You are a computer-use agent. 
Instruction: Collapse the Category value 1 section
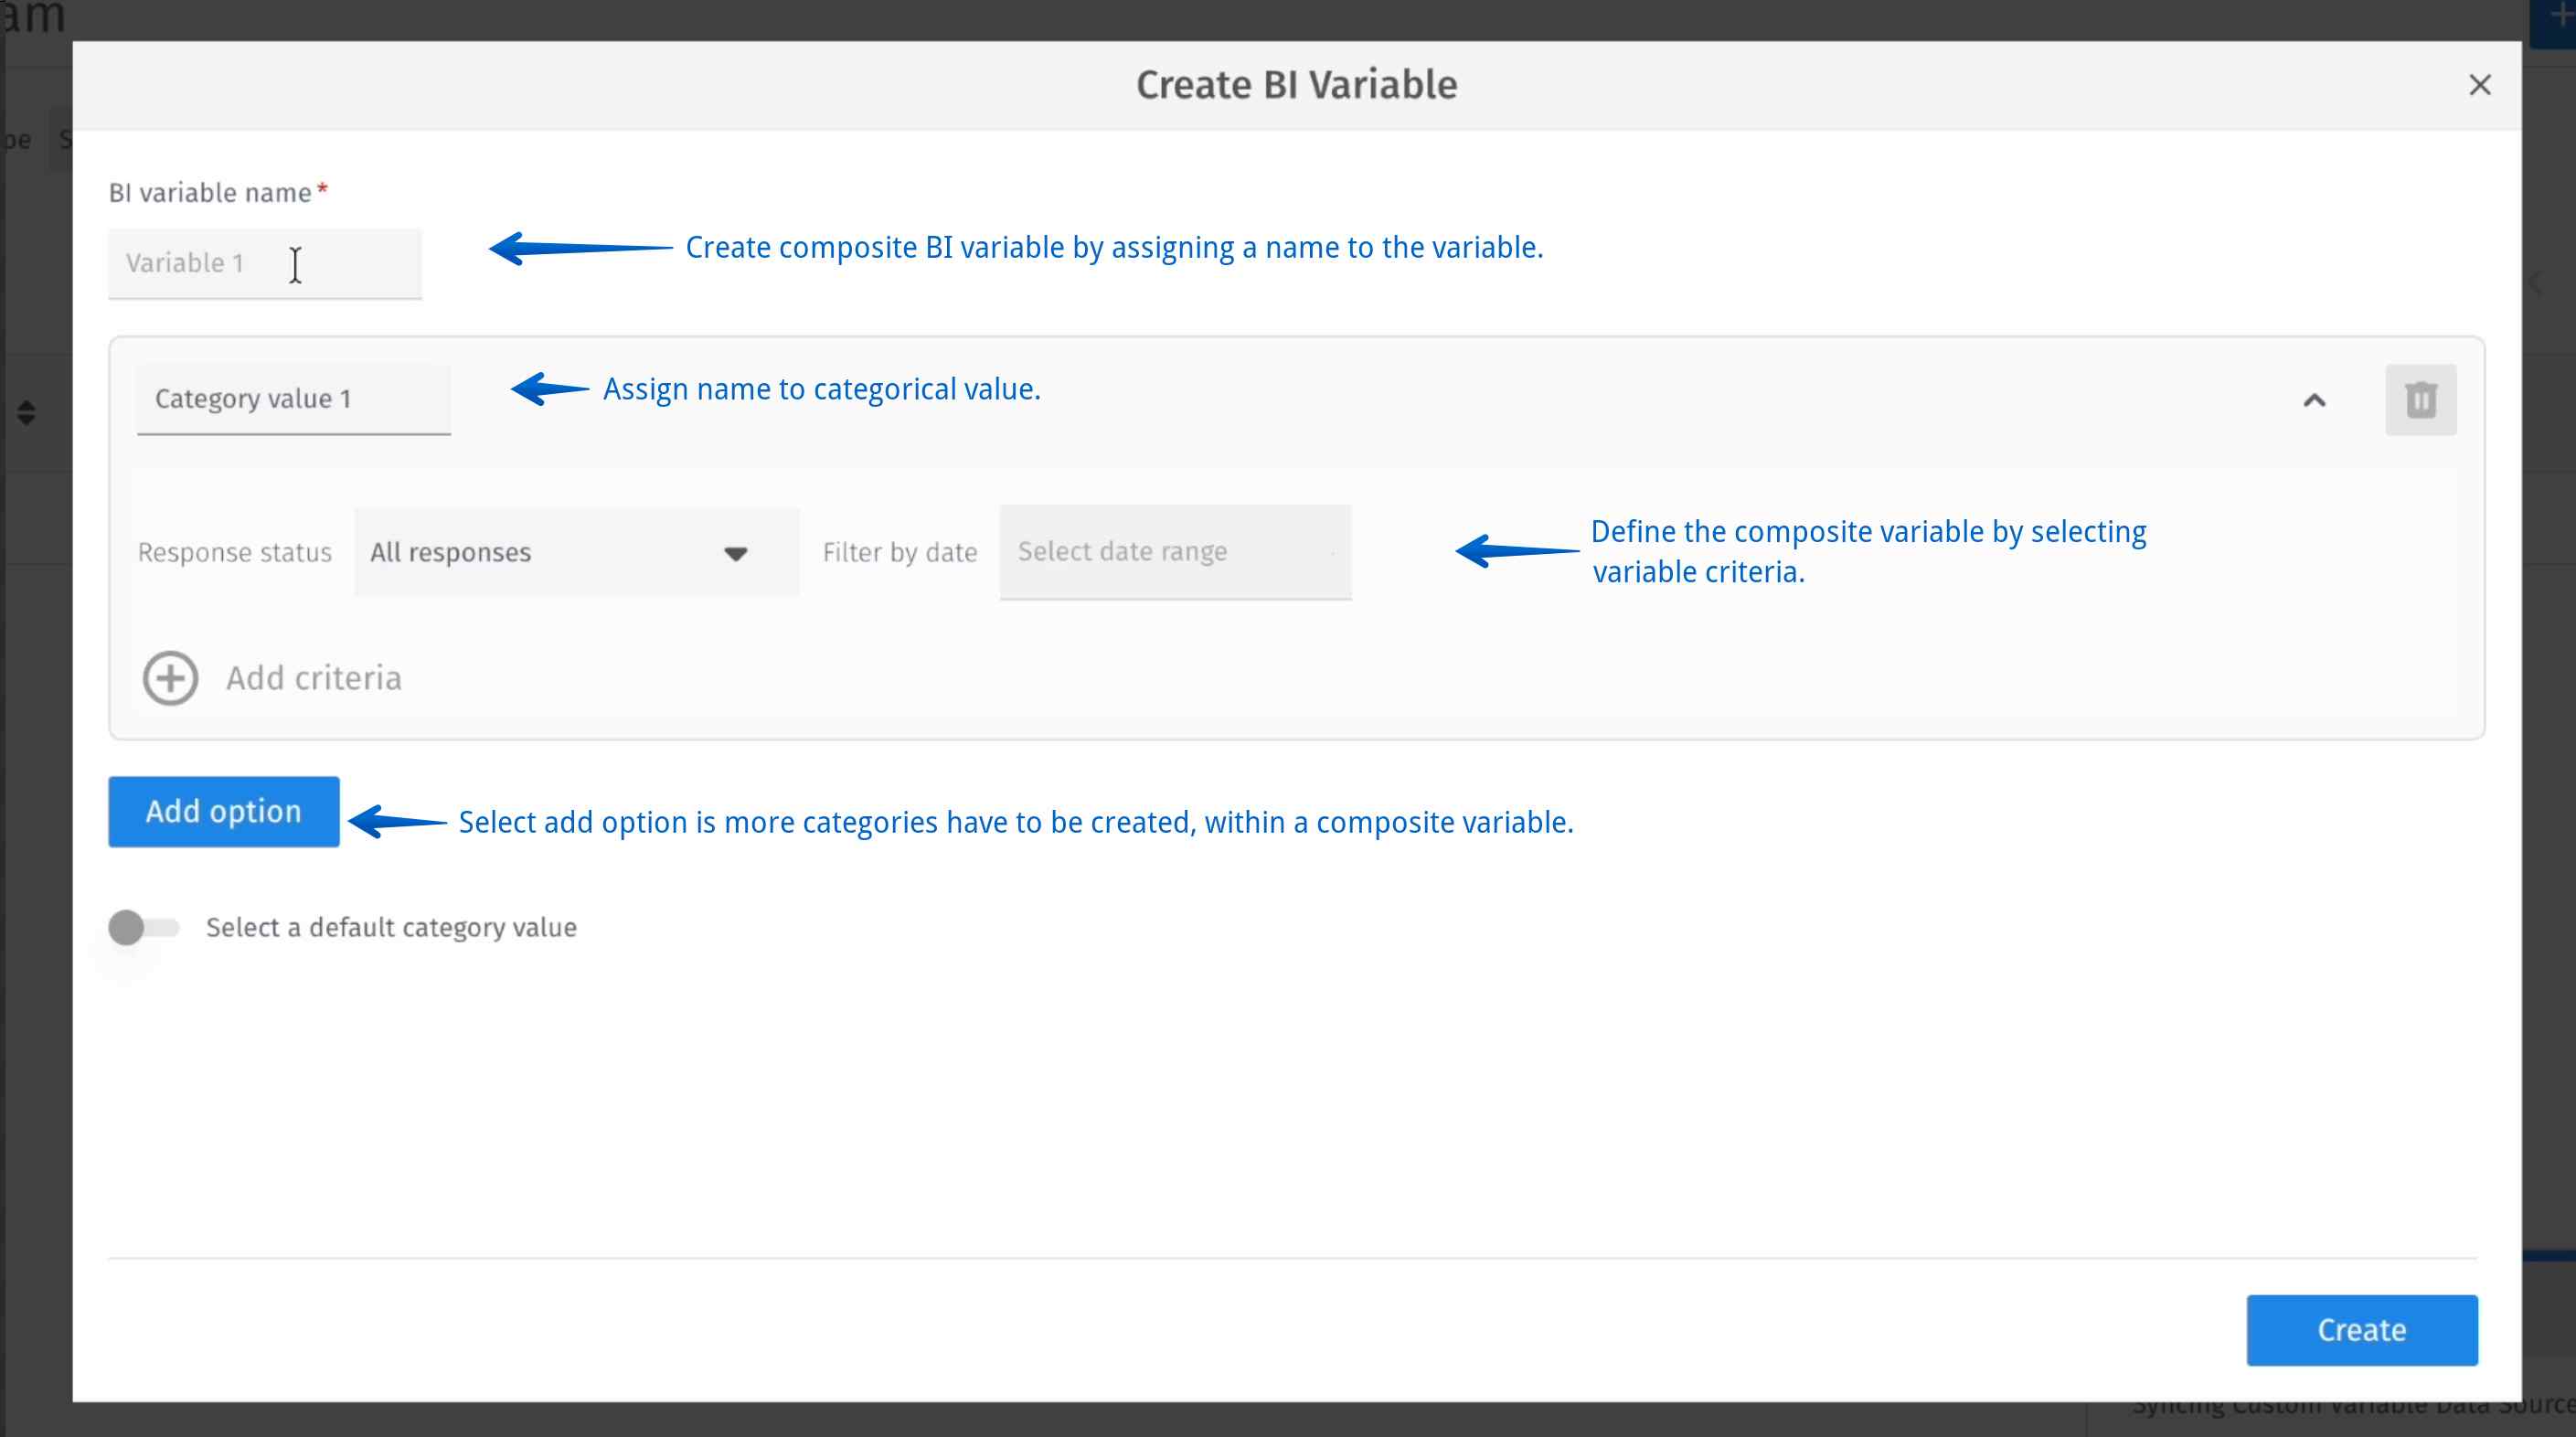point(2315,401)
